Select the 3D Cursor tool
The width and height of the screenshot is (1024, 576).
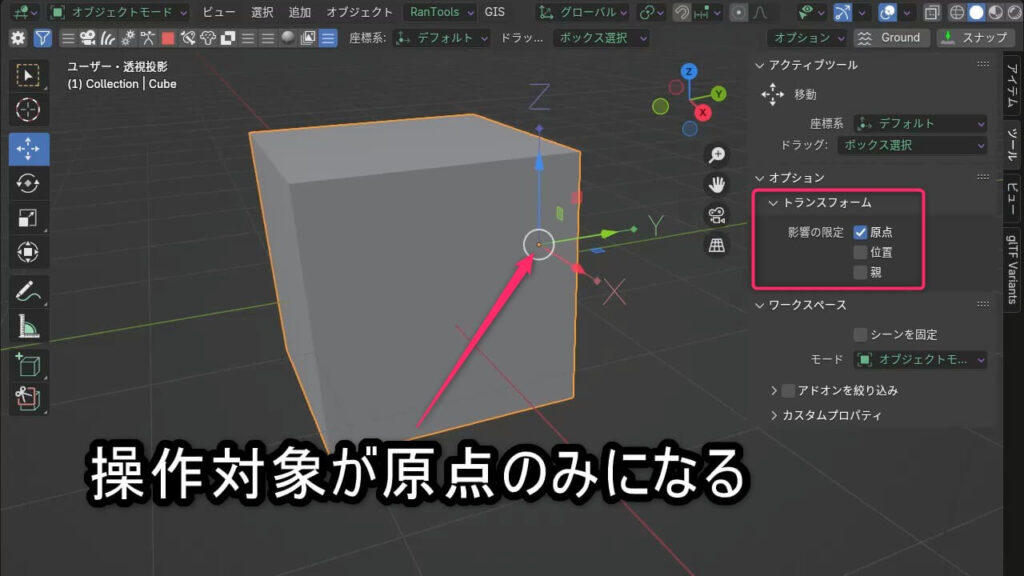pos(28,110)
